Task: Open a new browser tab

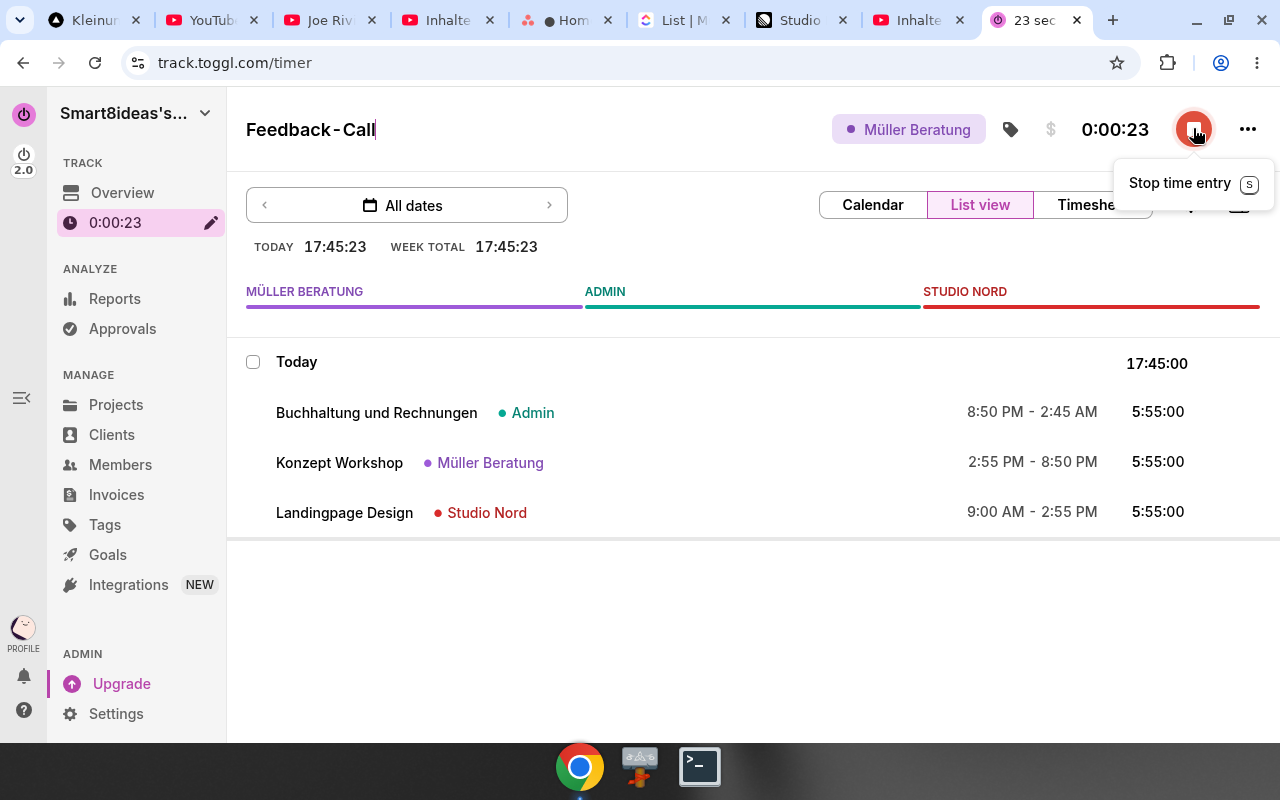Action: (x=1112, y=20)
